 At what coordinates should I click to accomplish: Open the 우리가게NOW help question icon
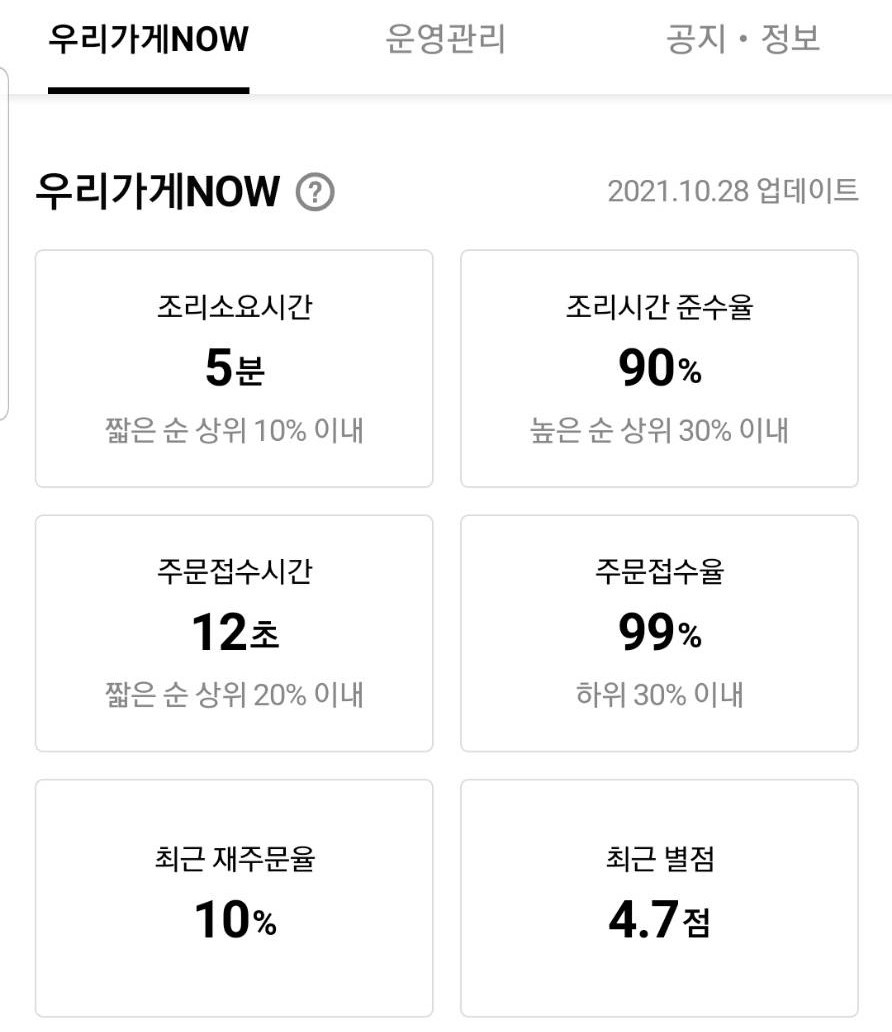pyautogui.click(x=315, y=192)
